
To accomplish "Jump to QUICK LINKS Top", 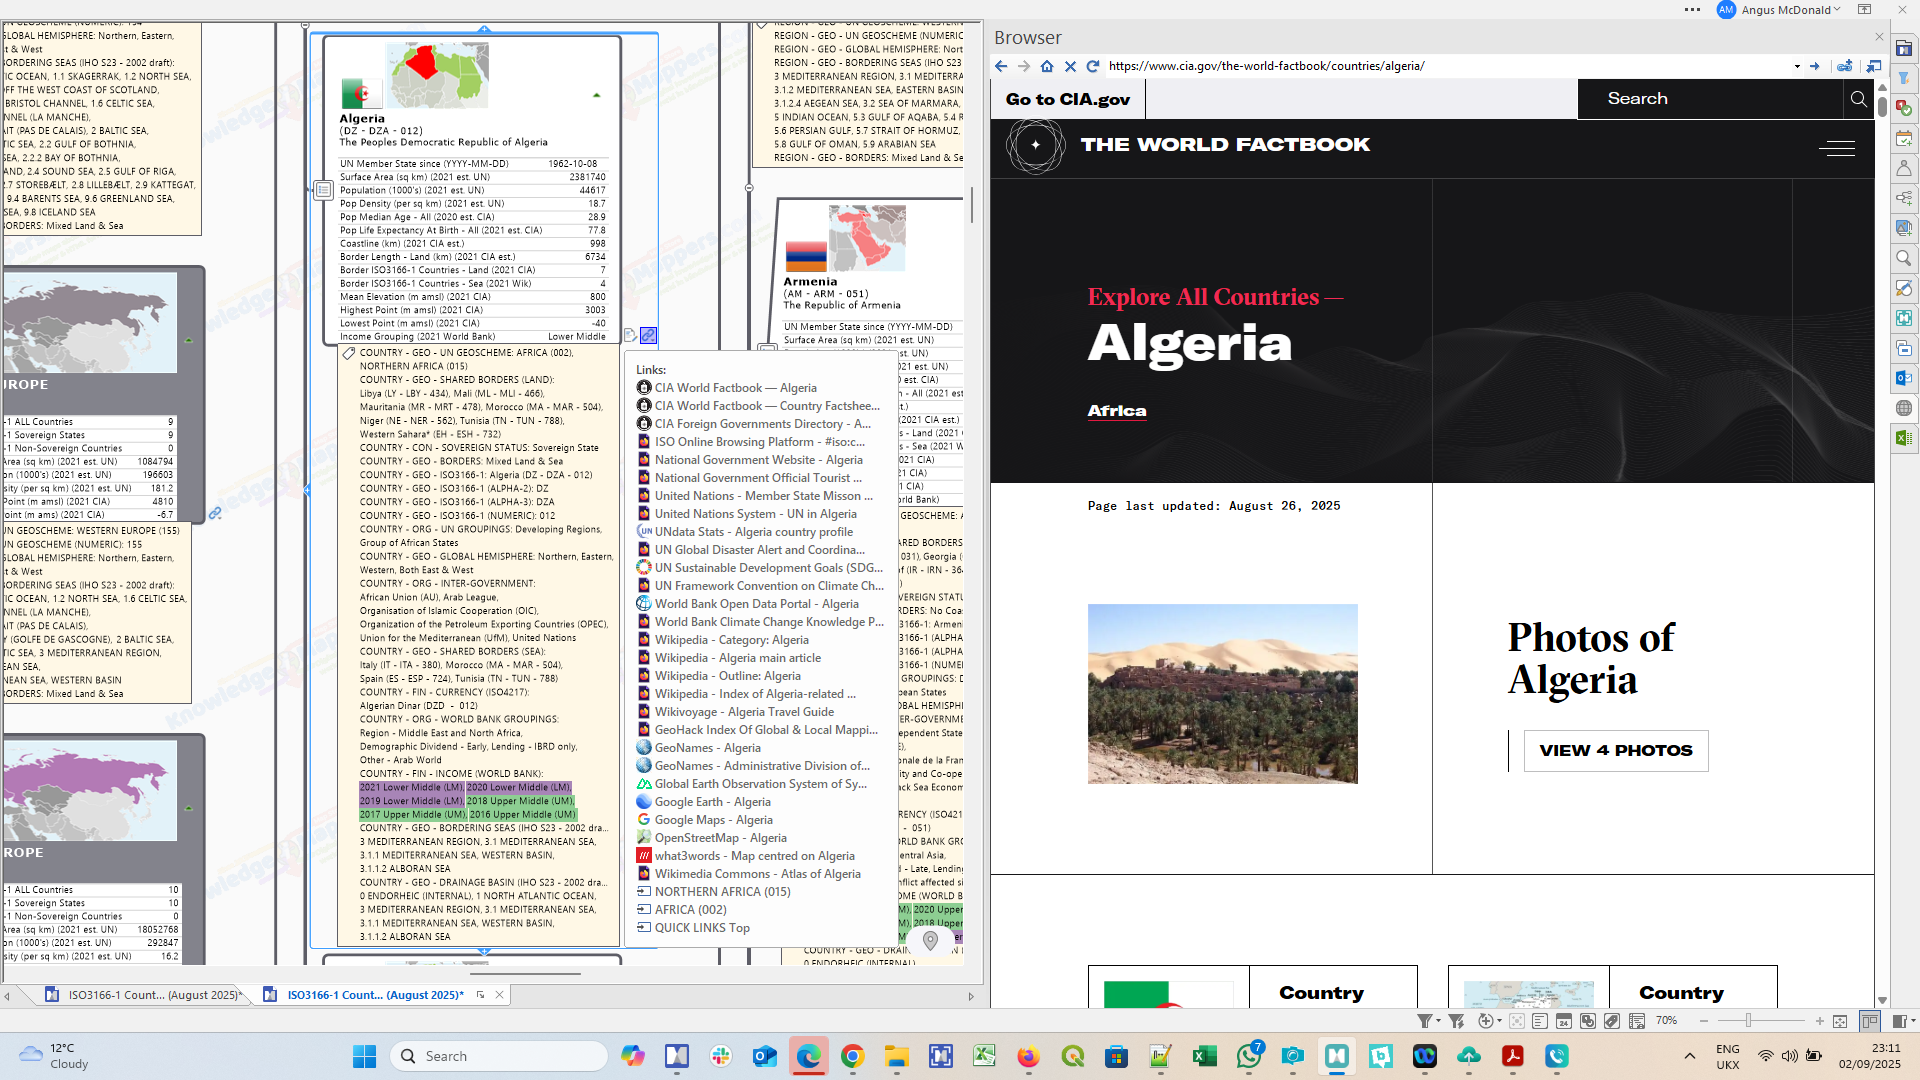I will point(702,928).
